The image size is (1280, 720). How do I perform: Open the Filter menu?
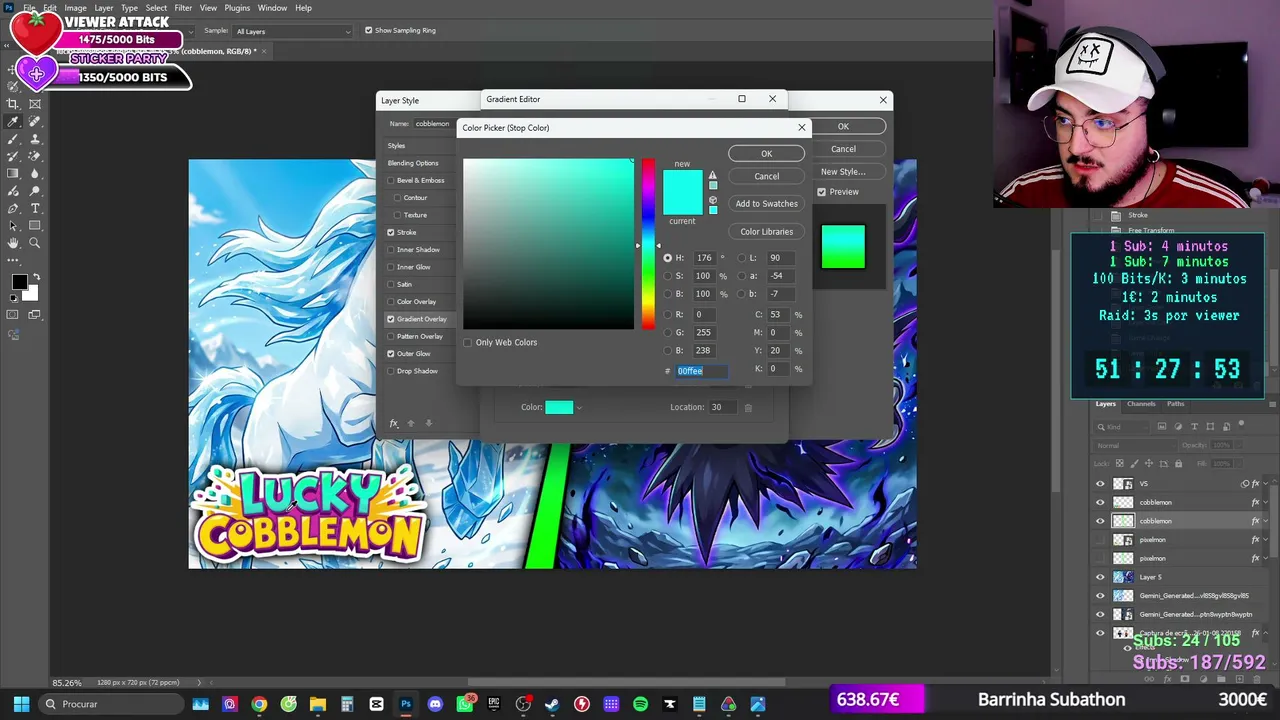183,8
